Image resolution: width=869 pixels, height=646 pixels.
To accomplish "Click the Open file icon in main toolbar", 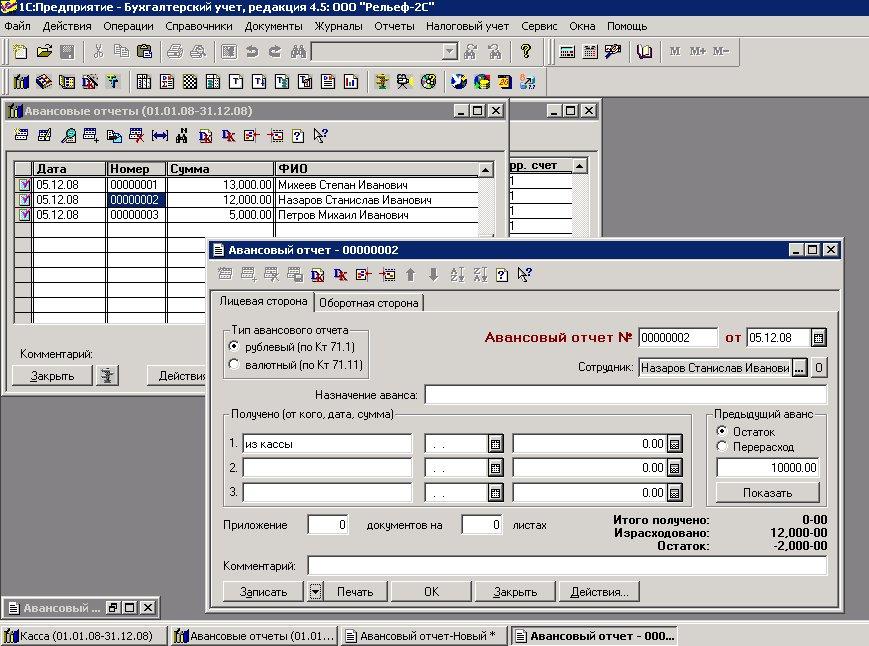I will coord(44,52).
